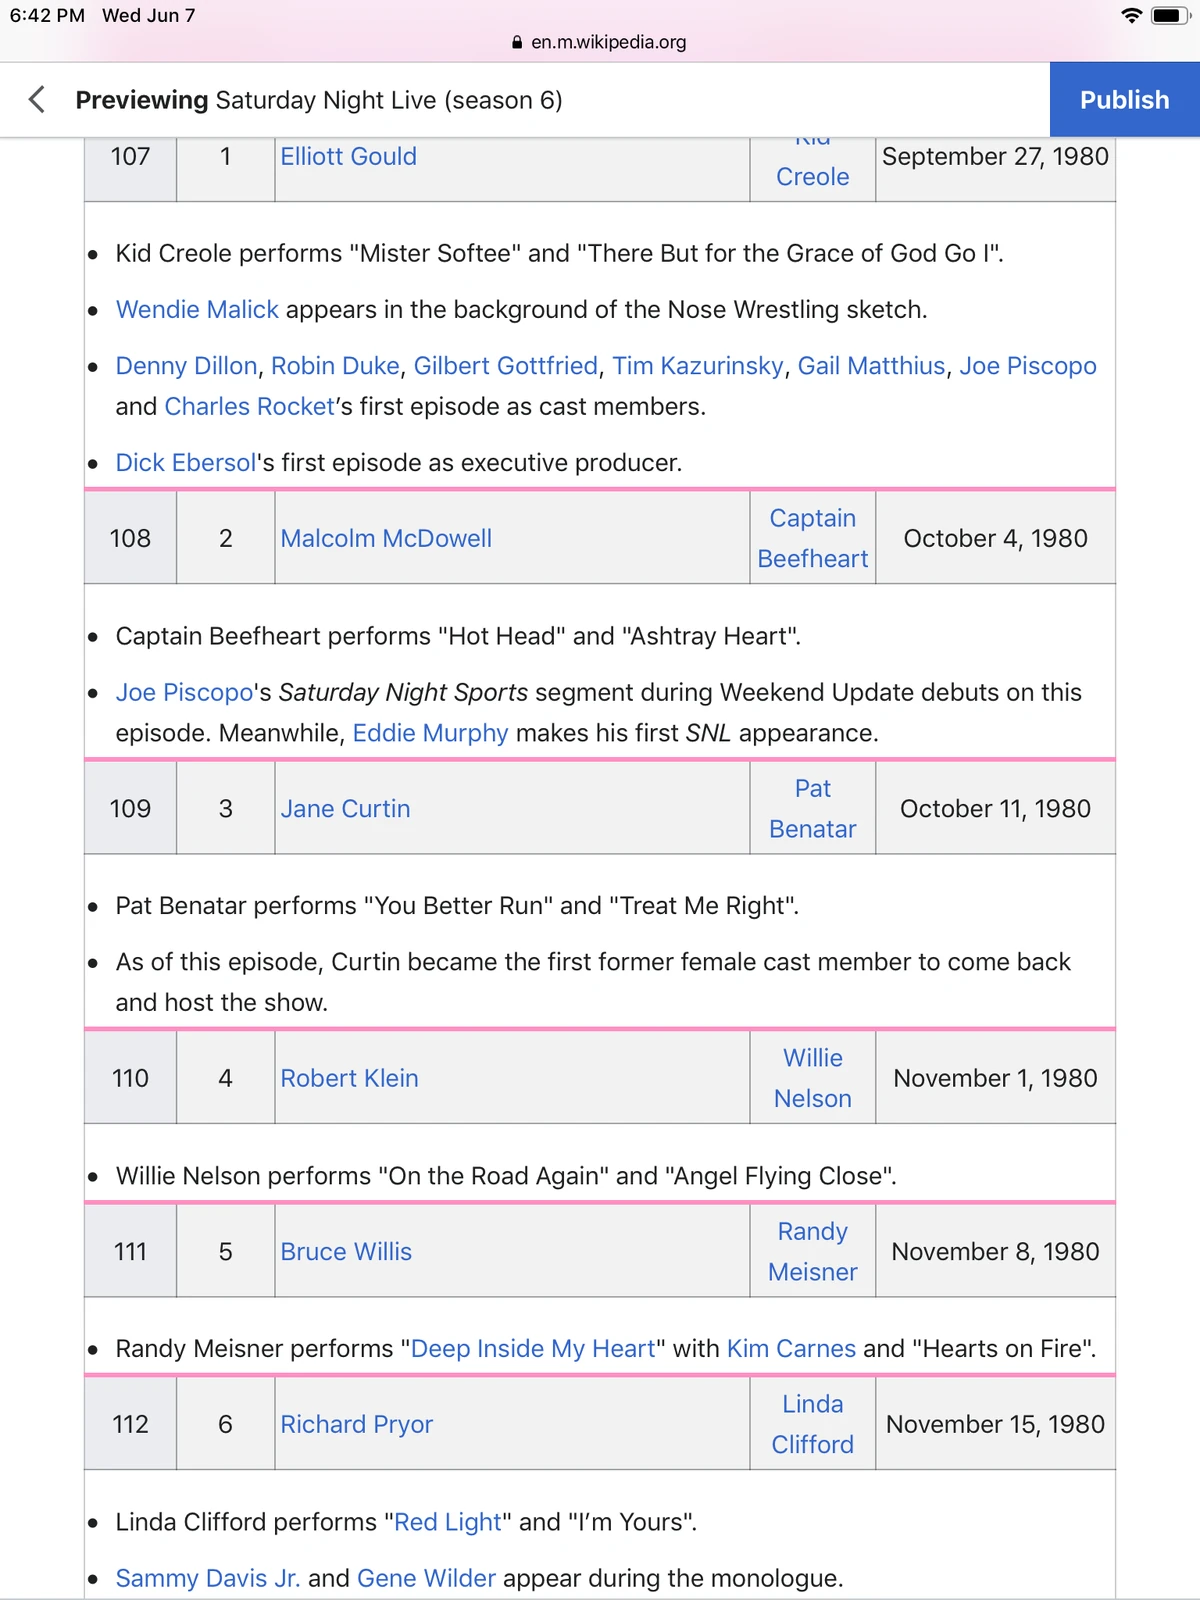
Task: Open the Bruce Willis link
Action: pos(346,1251)
